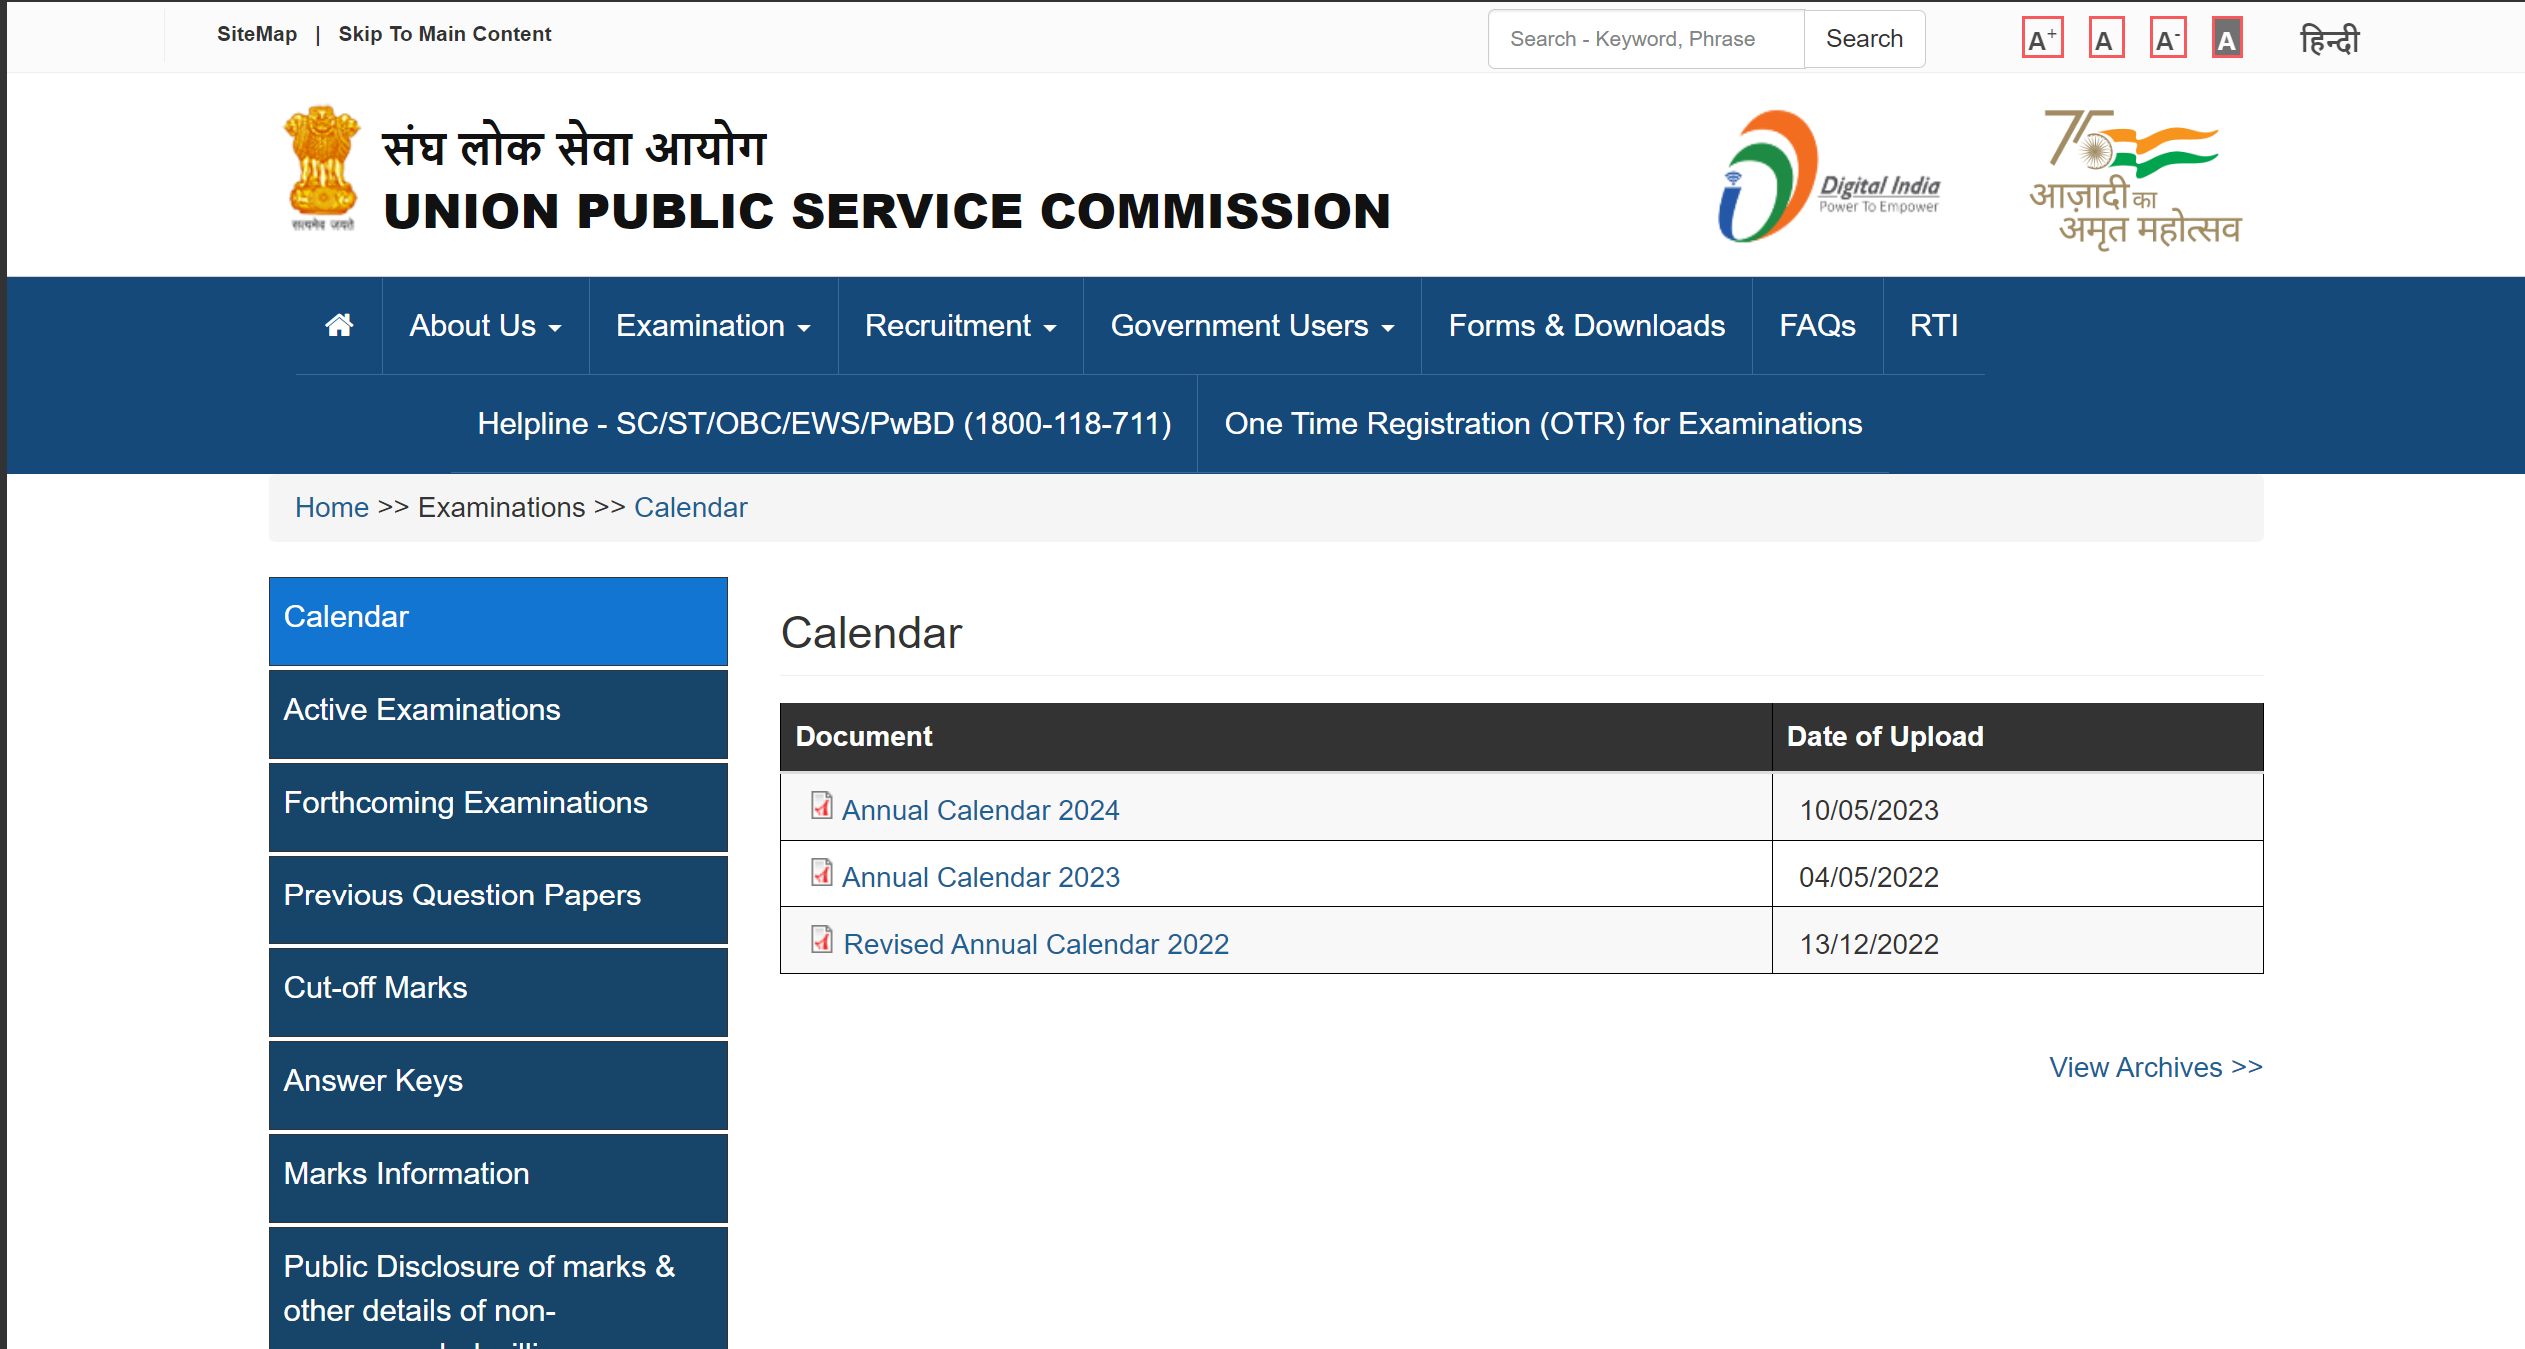Open Annual Calendar 2024 document link
This screenshot has height=1349, width=2525.
(x=979, y=810)
